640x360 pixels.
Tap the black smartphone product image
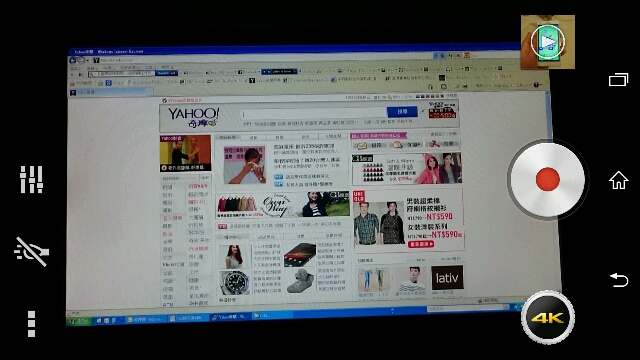299,254
